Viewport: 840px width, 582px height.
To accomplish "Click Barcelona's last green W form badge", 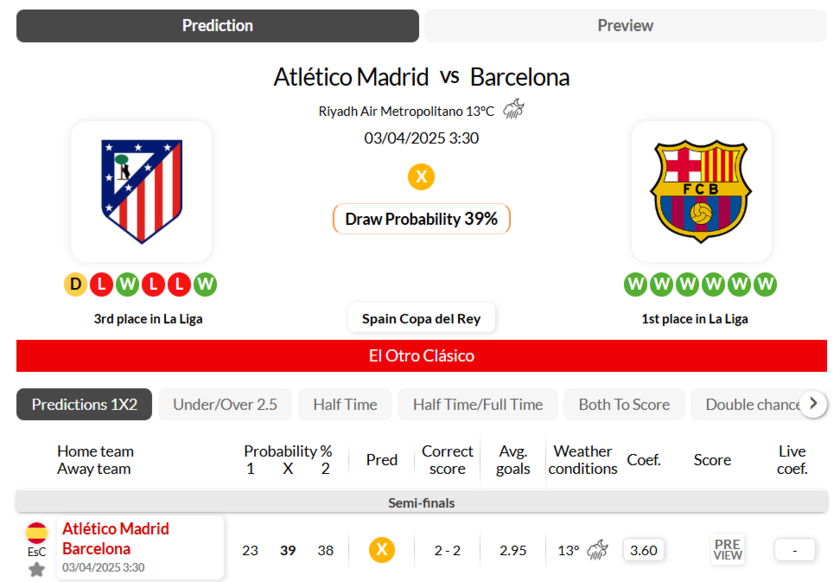I will tap(766, 285).
